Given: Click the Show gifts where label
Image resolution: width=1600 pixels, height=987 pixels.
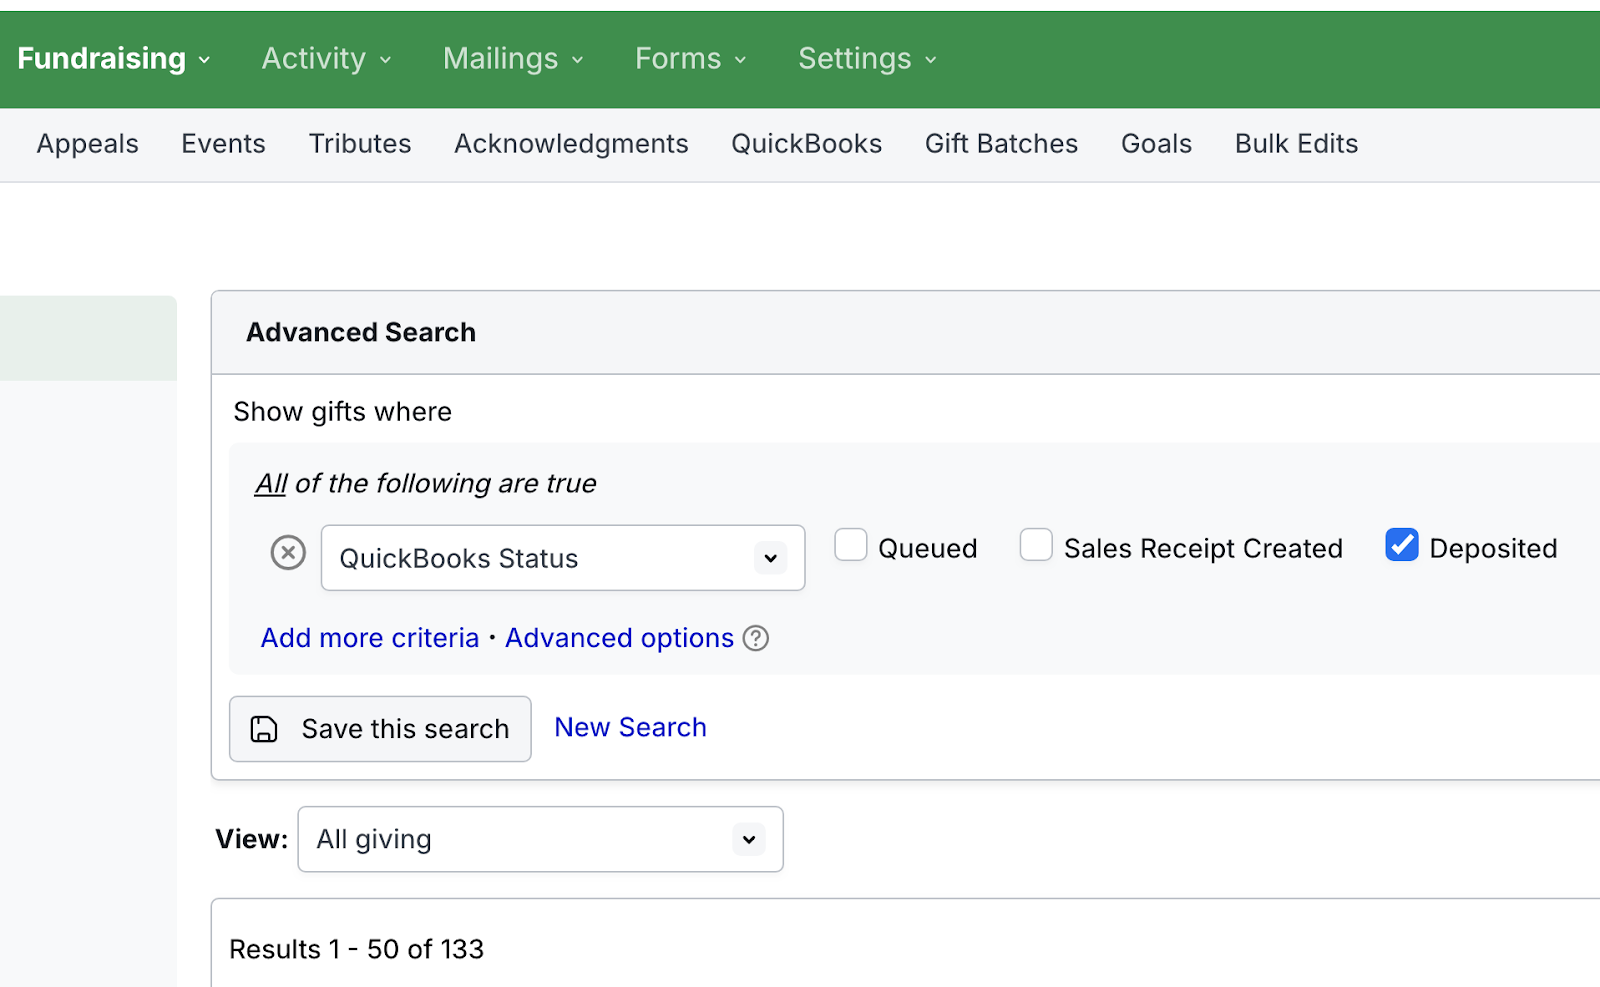Looking at the screenshot, I should pos(342,412).
